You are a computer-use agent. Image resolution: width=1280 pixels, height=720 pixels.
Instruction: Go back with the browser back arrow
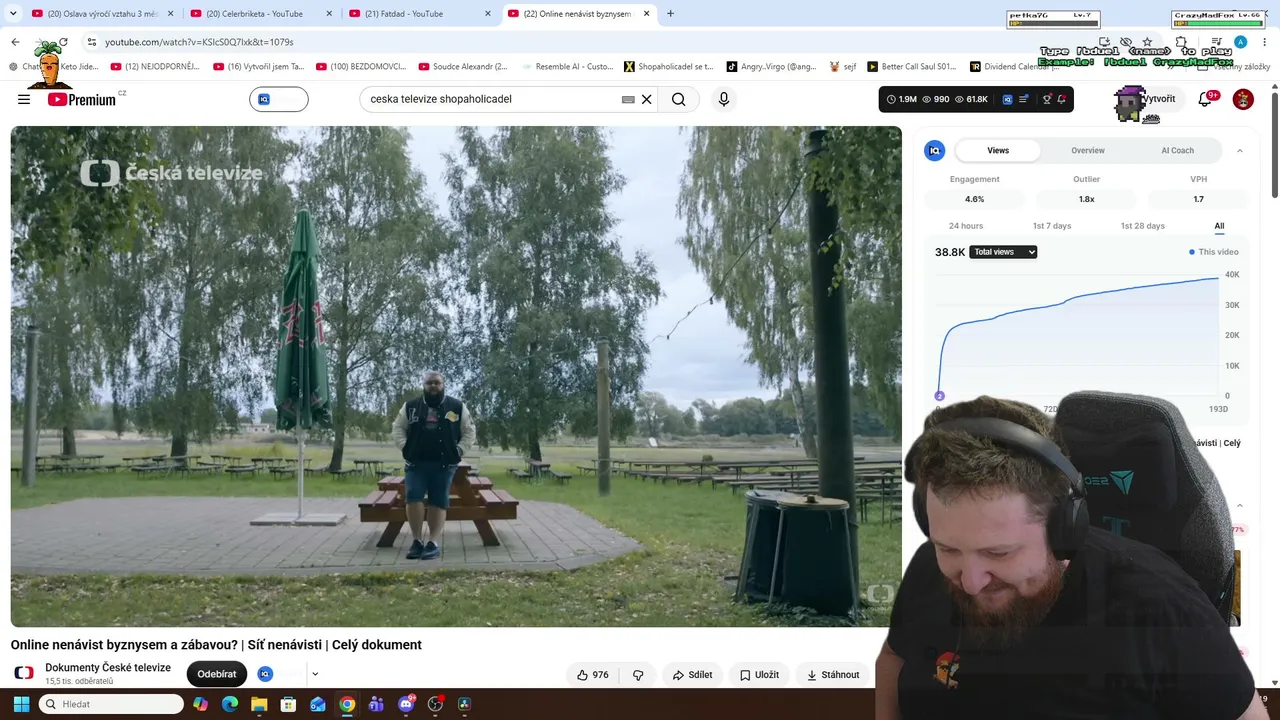pos(15,42)
